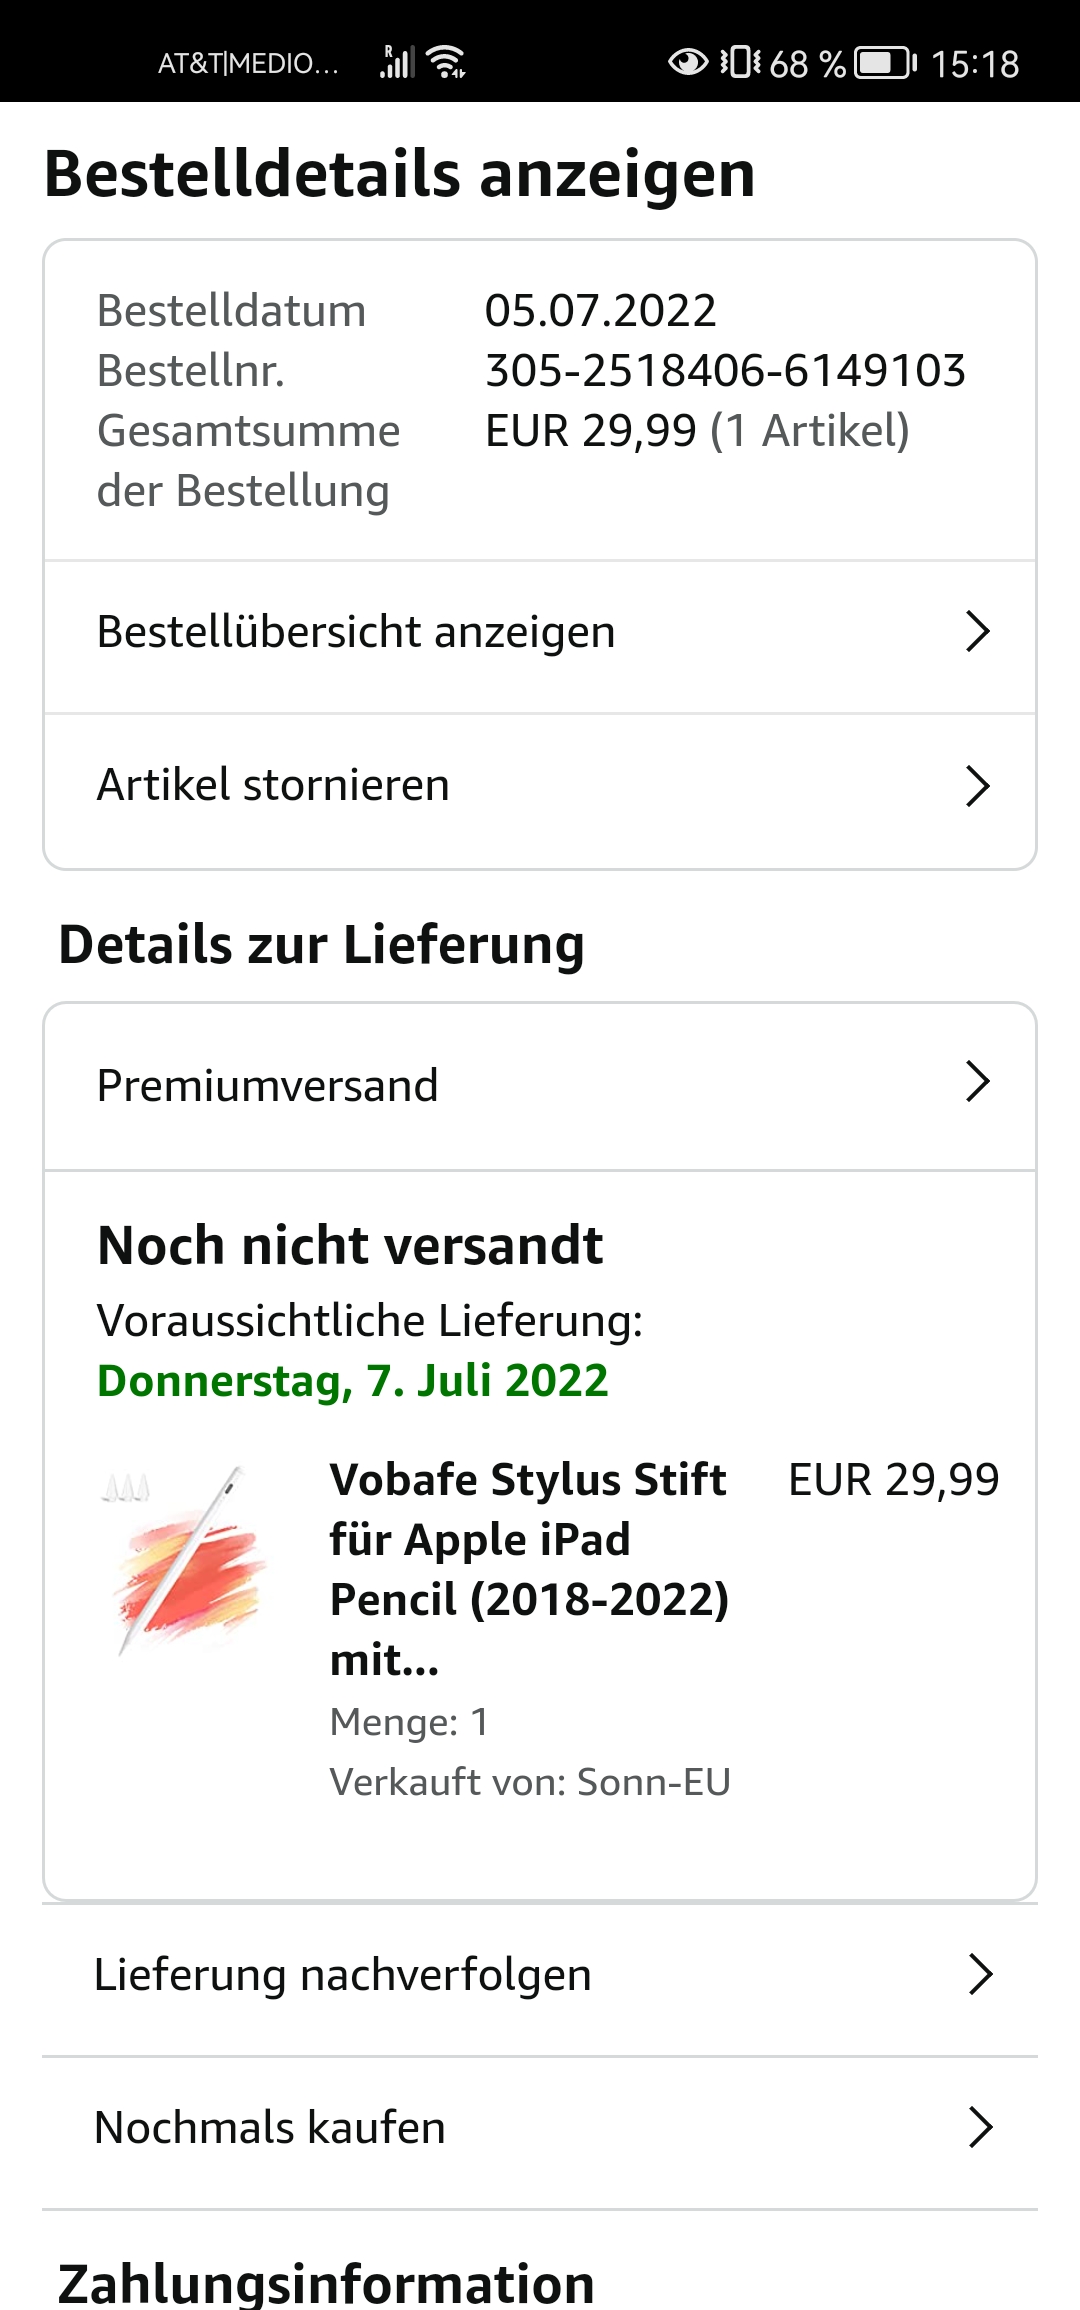Tap the battery status icon
This screenshot has height=2310, width=1080.
(885, 63)
